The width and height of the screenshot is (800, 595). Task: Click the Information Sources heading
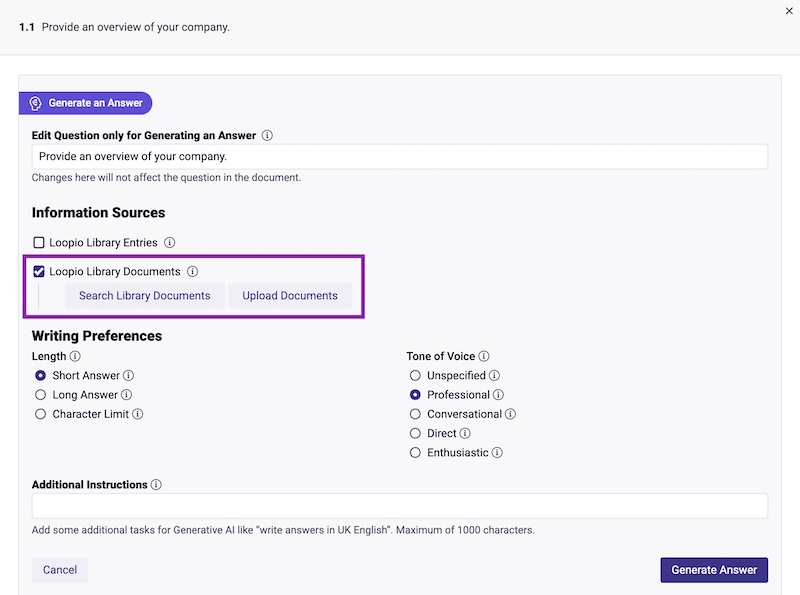click(x=98, y=213)
